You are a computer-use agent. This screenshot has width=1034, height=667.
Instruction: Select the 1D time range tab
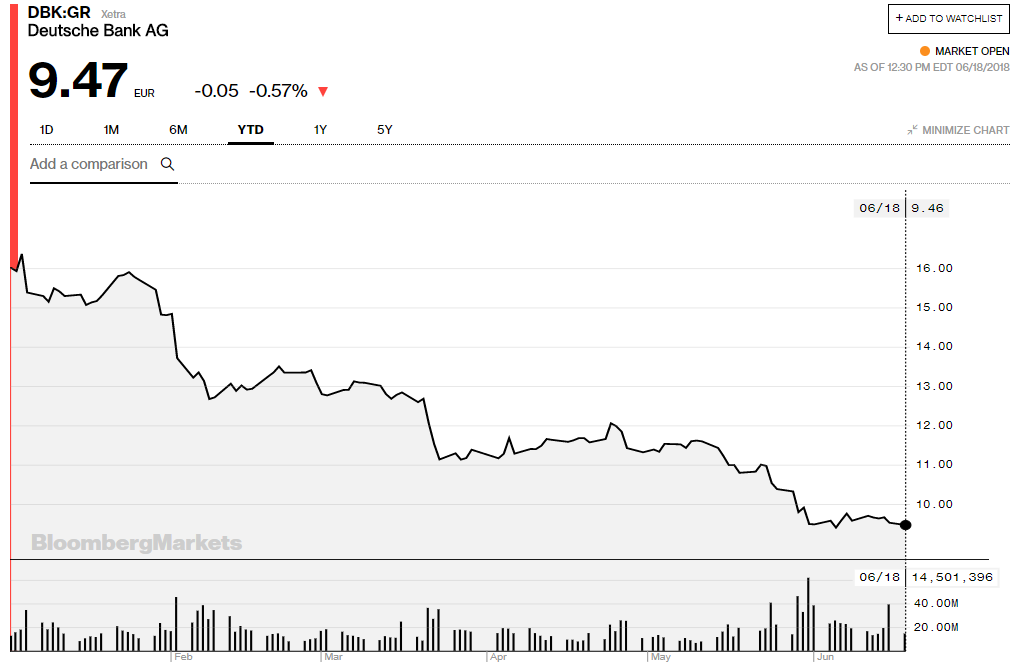(x=46, y=130)
